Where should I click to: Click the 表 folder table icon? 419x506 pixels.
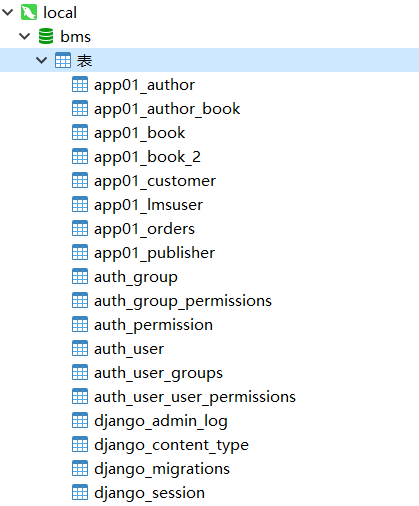pyautogui.click(x=63, y=60)
